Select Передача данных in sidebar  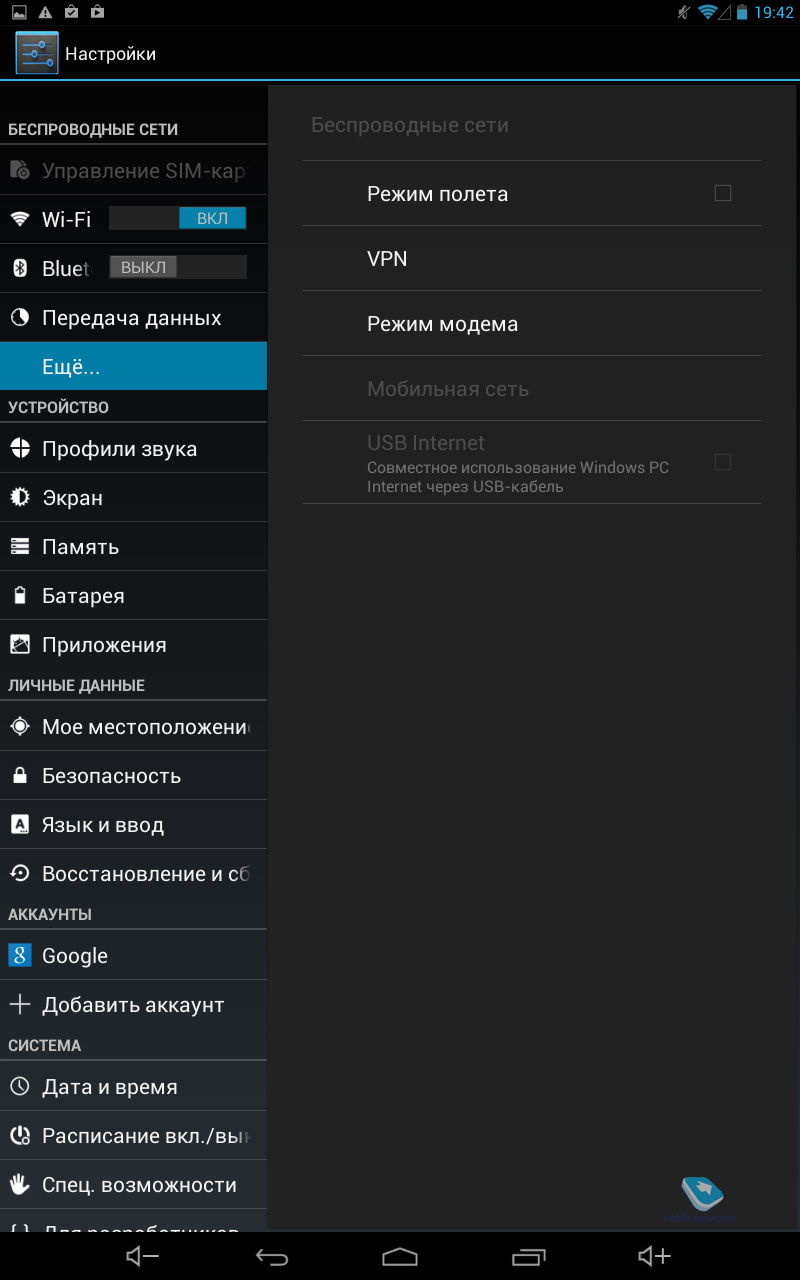[133, 318]
